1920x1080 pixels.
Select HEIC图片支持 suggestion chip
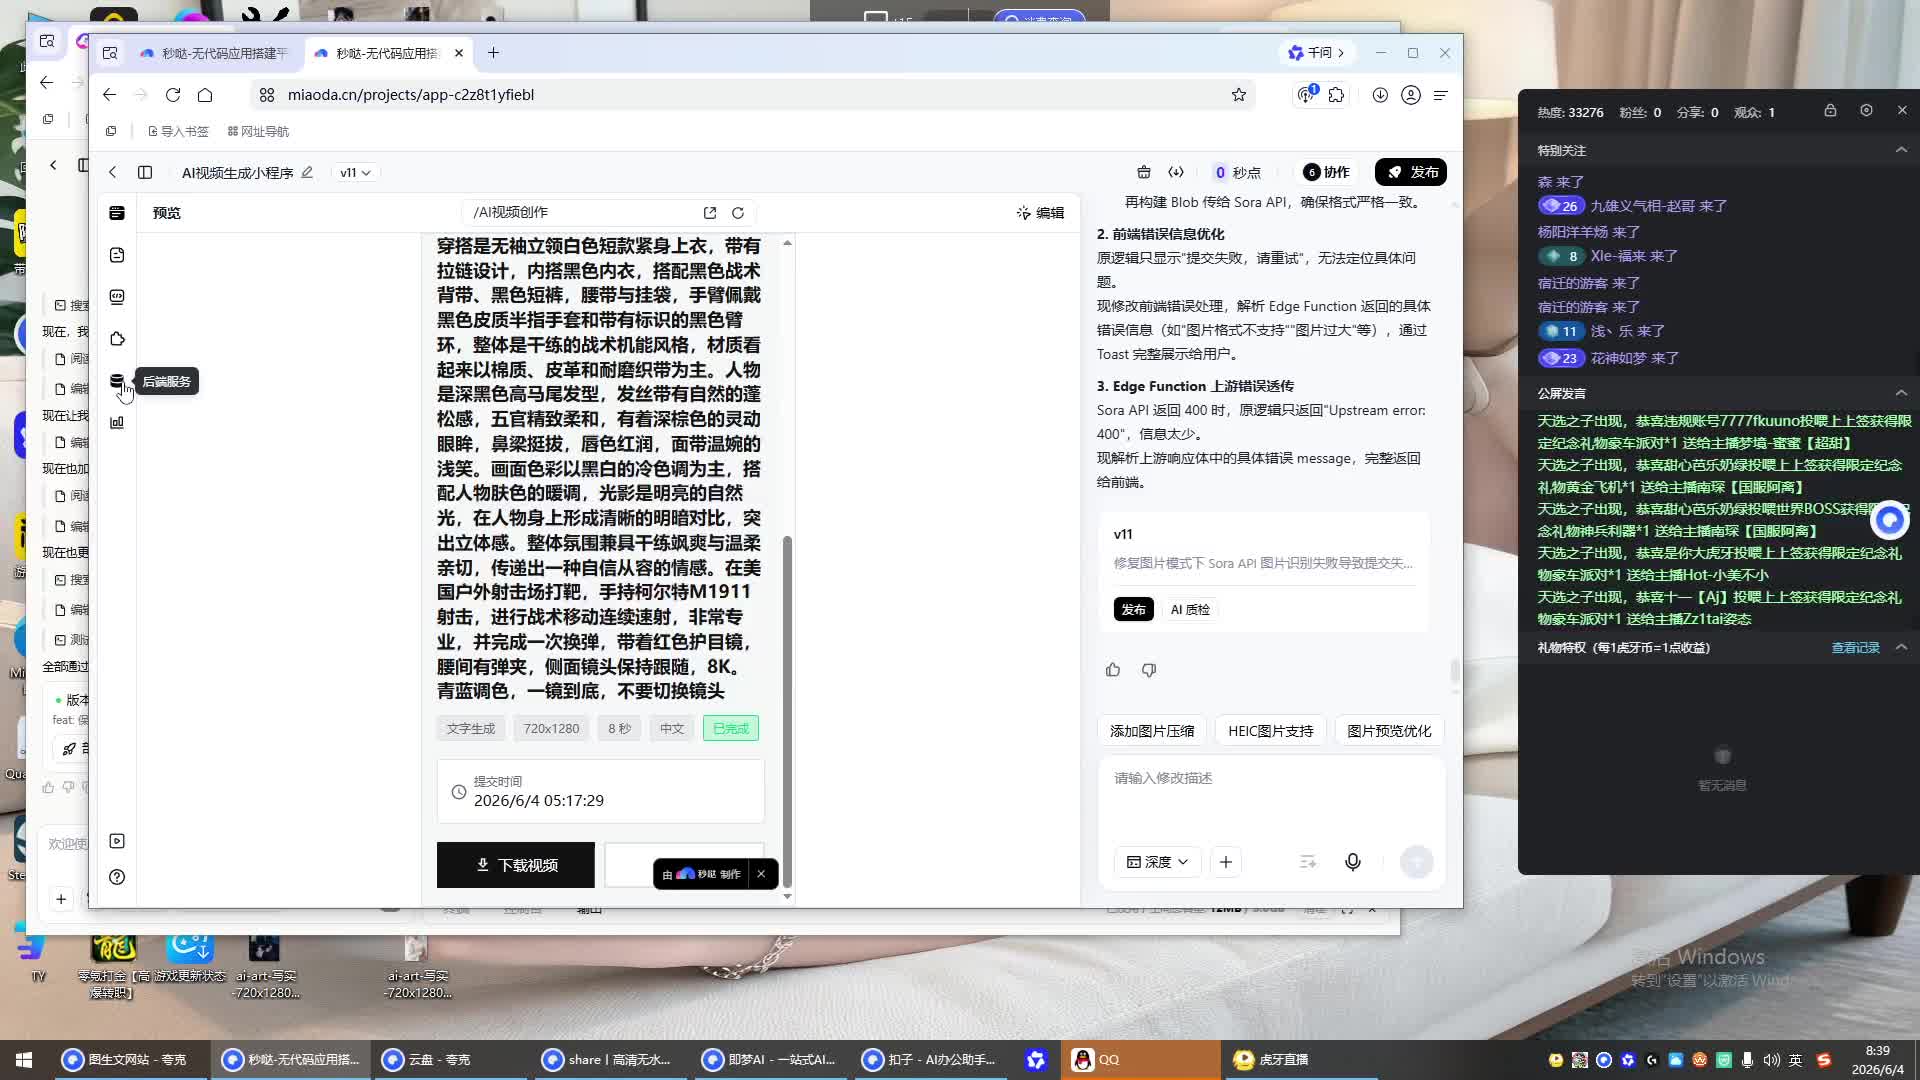[1271, 731]
